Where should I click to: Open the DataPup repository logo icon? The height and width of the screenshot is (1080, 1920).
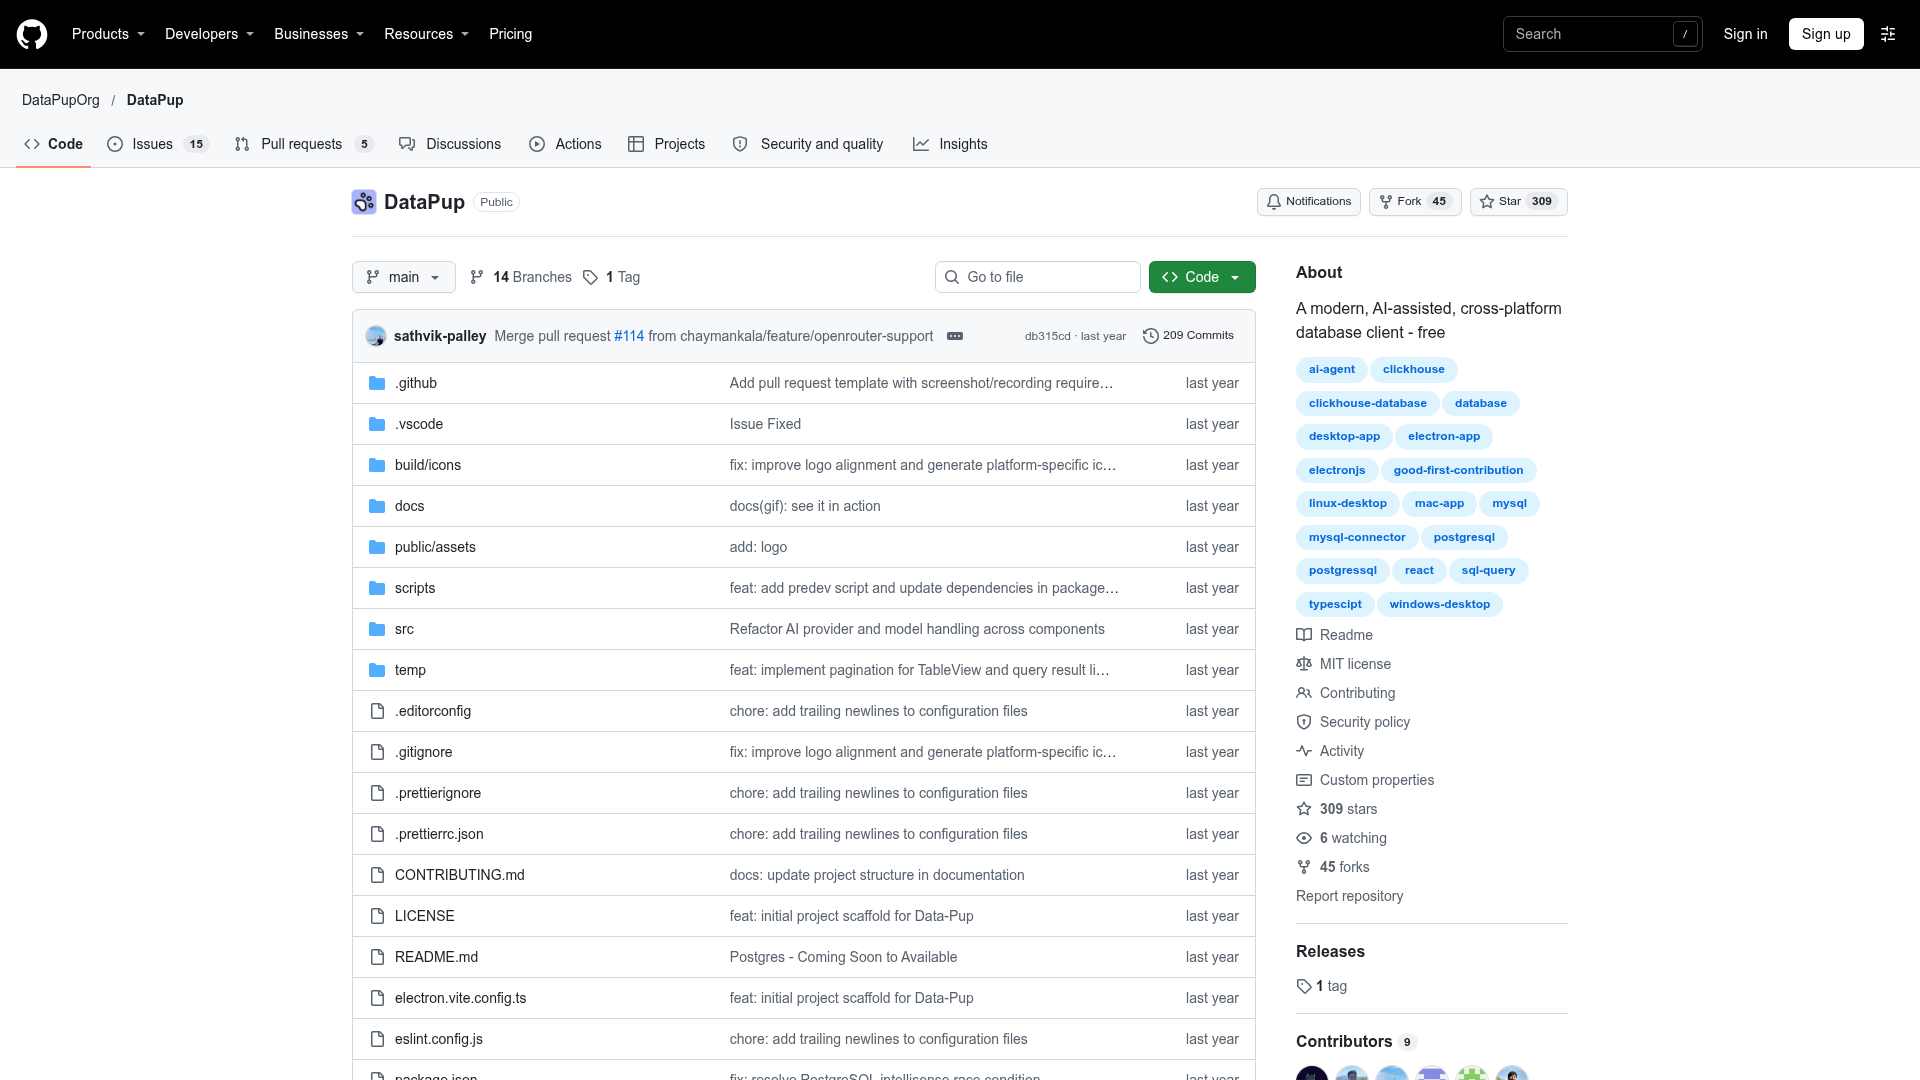[x=364, y=202]
